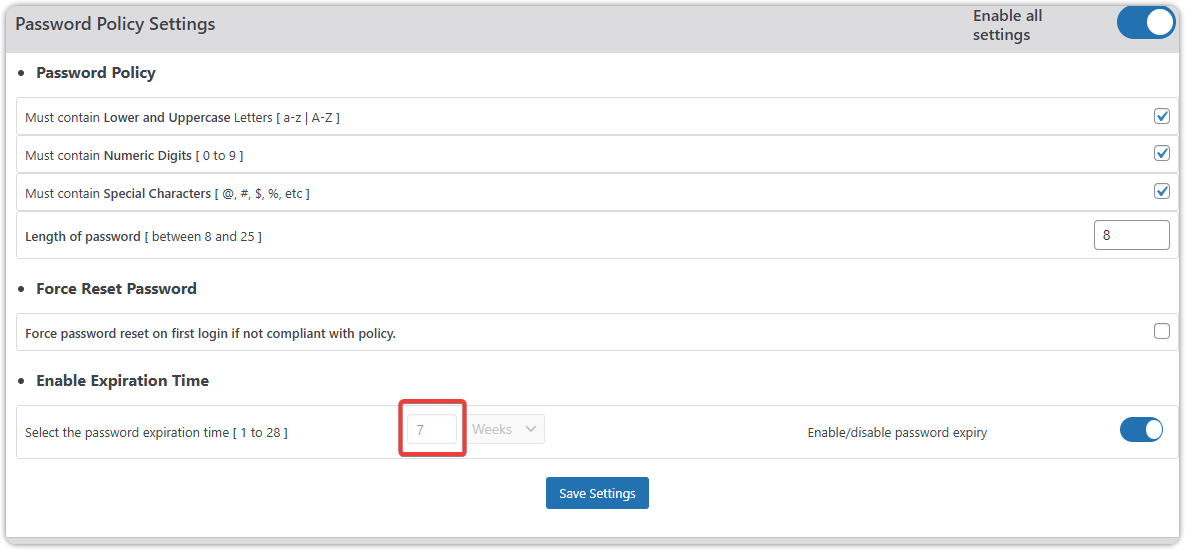The height and width of the screenshot is (550, 1185).
Task: Click 'Must contain Special Characters' label text
Action: click(x=168, y=194)
